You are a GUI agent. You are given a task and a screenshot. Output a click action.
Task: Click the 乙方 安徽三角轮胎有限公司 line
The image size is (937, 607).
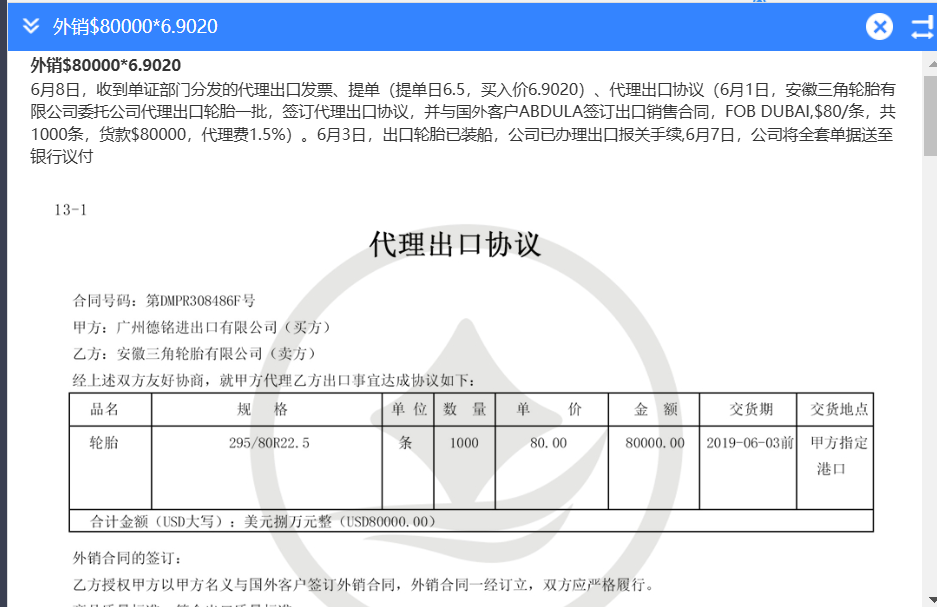pyautogui.click(x=194, y=354)
